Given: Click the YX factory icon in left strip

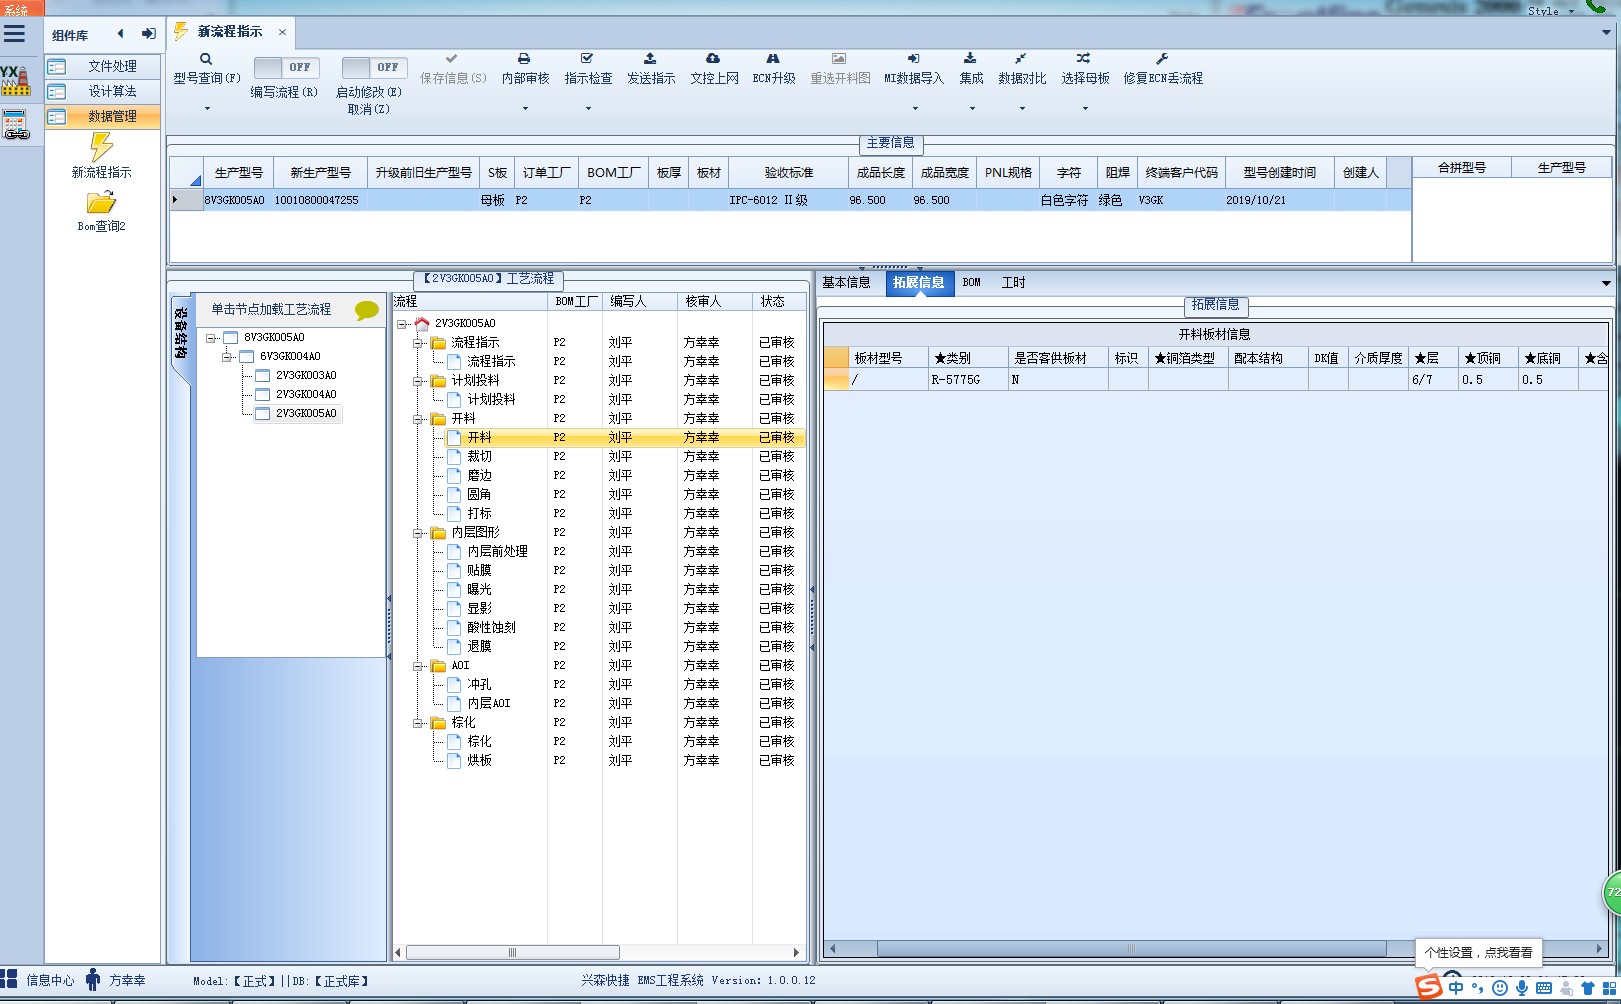Looking at the screenshot, I should [x=15, y=81].
